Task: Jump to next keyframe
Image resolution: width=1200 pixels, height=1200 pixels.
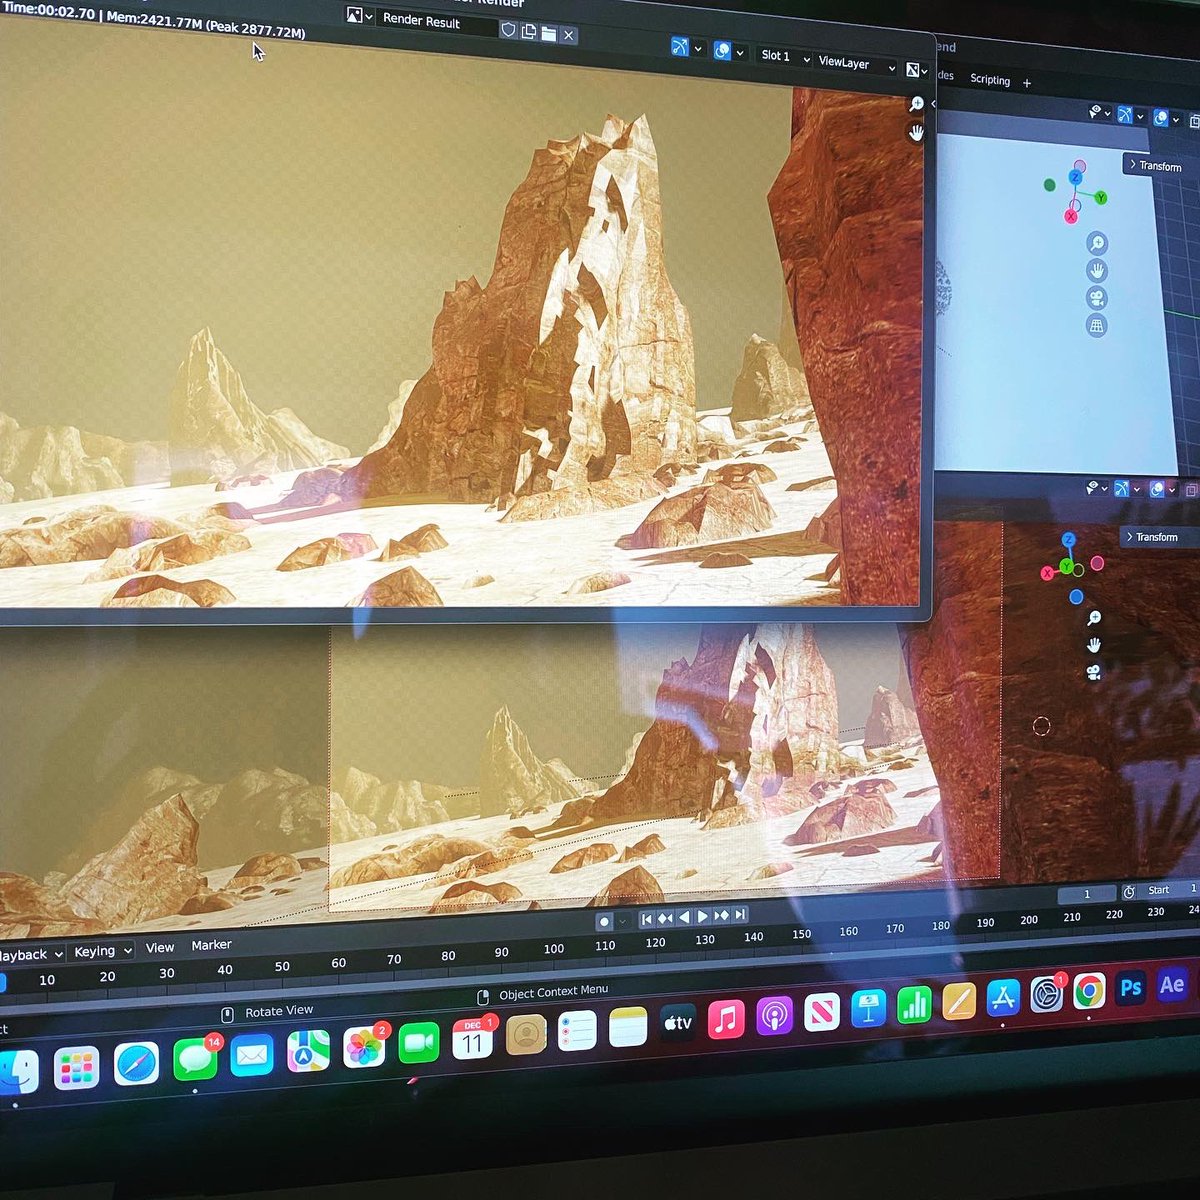Action: [721, 915]
